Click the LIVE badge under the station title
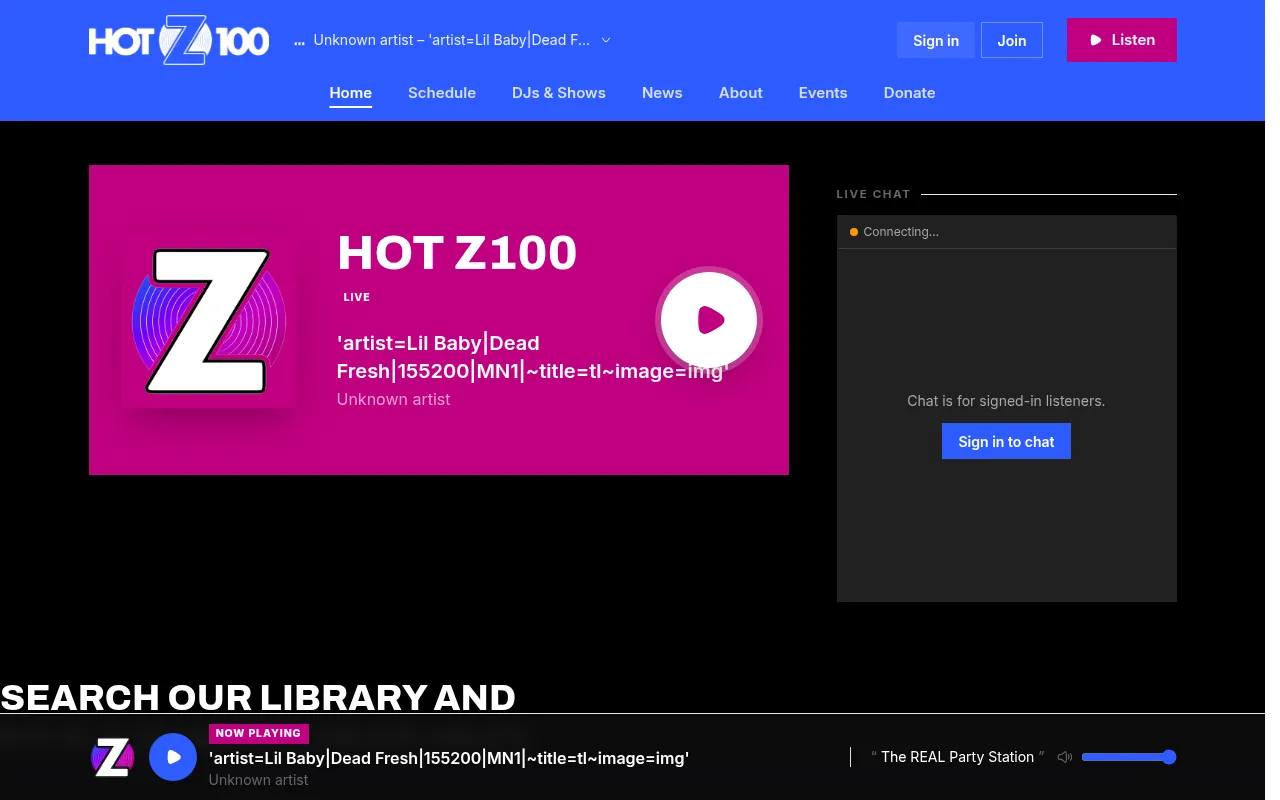 (357, 297)
